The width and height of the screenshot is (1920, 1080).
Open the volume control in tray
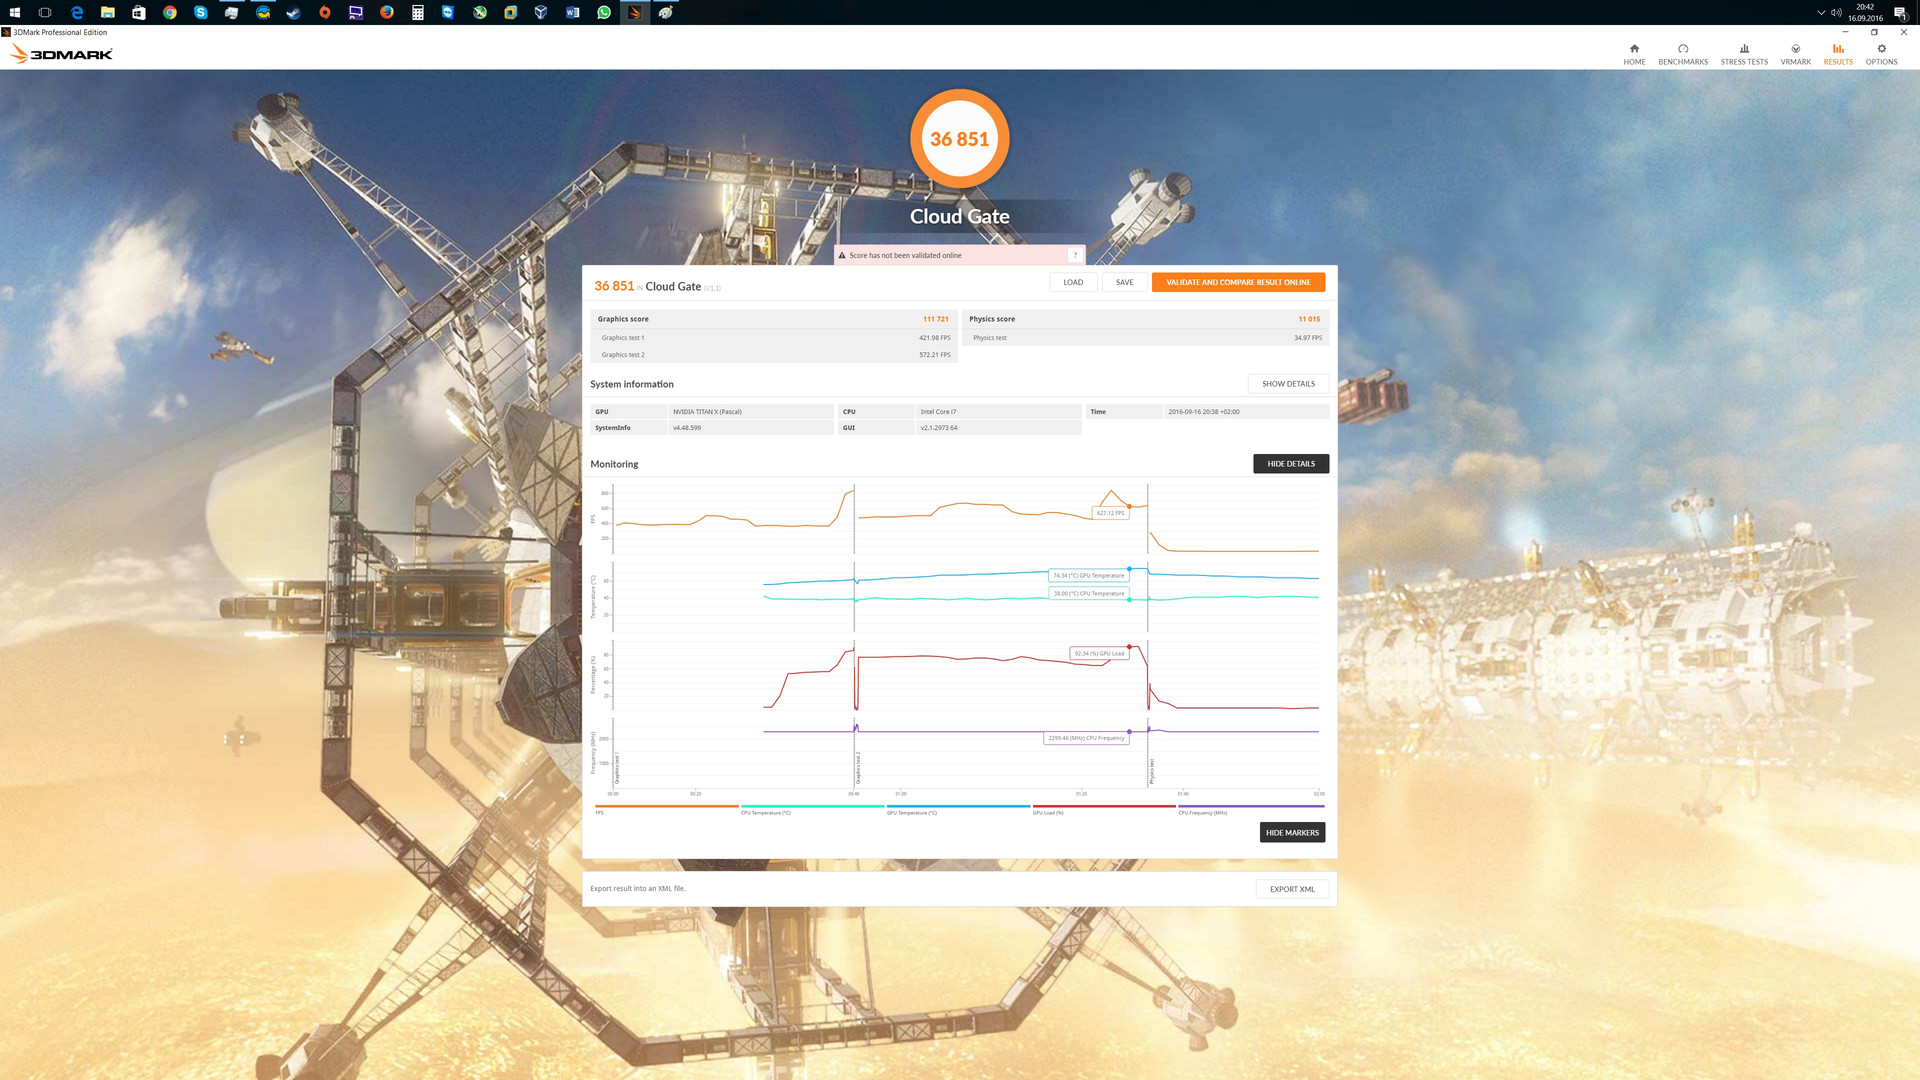(x=1836, y=12)
